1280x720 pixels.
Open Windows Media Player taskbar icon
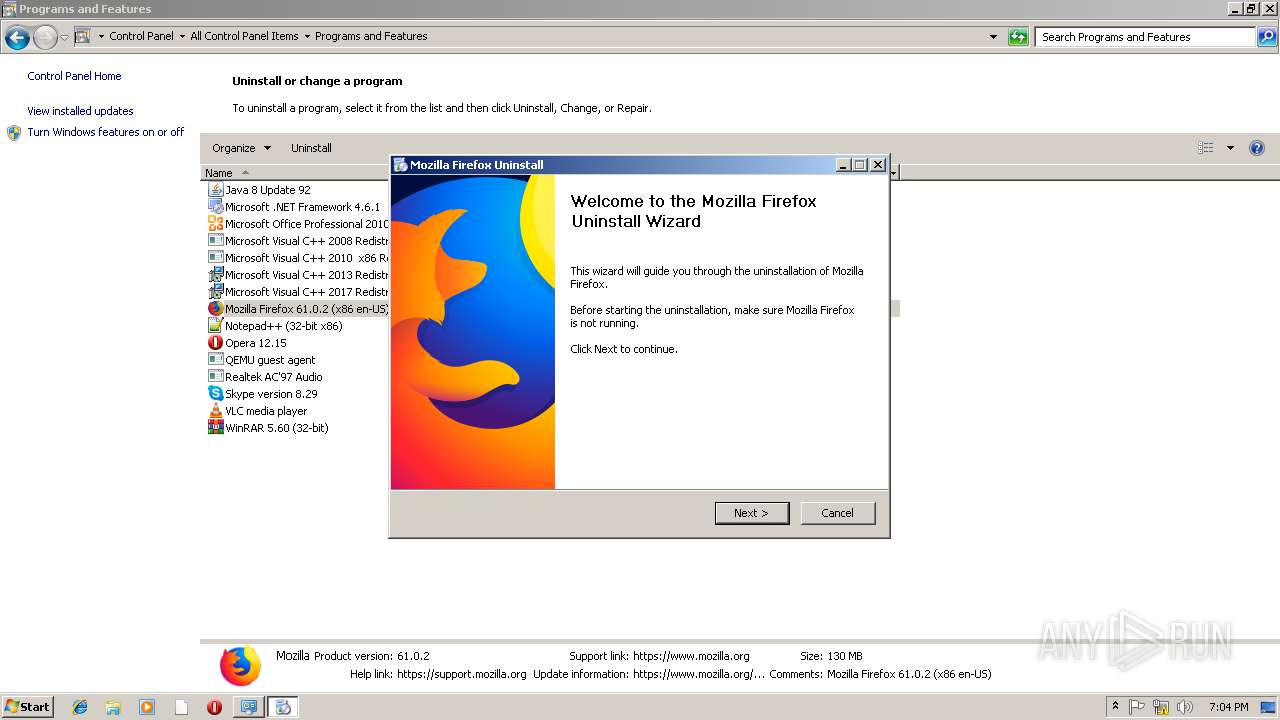click(147, 707)
